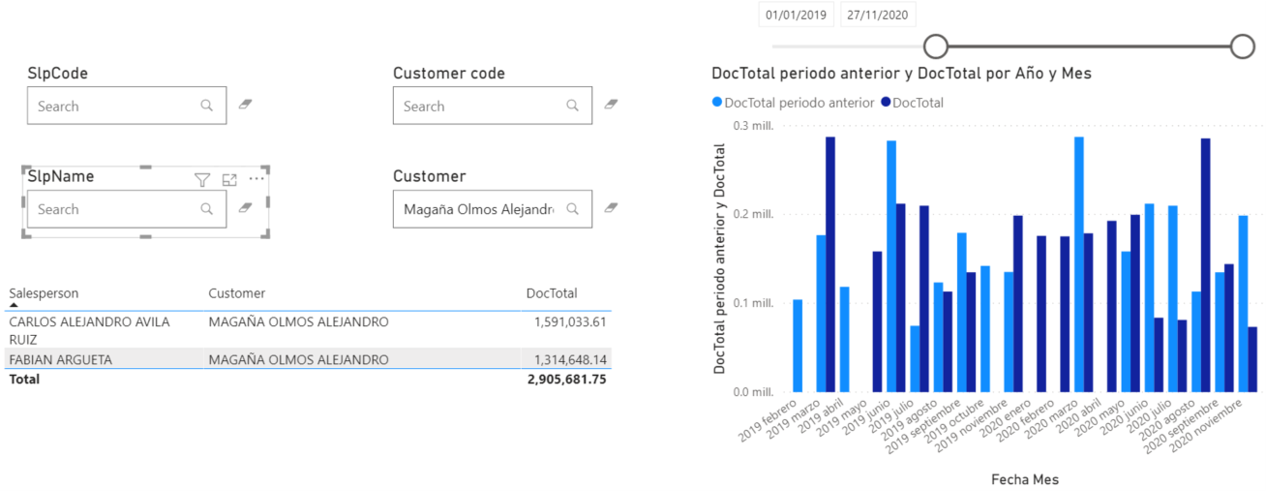Click the Customer field containing Magaña Olmos Alejandro
This screenshot has height=491, width=1266.
492,209
